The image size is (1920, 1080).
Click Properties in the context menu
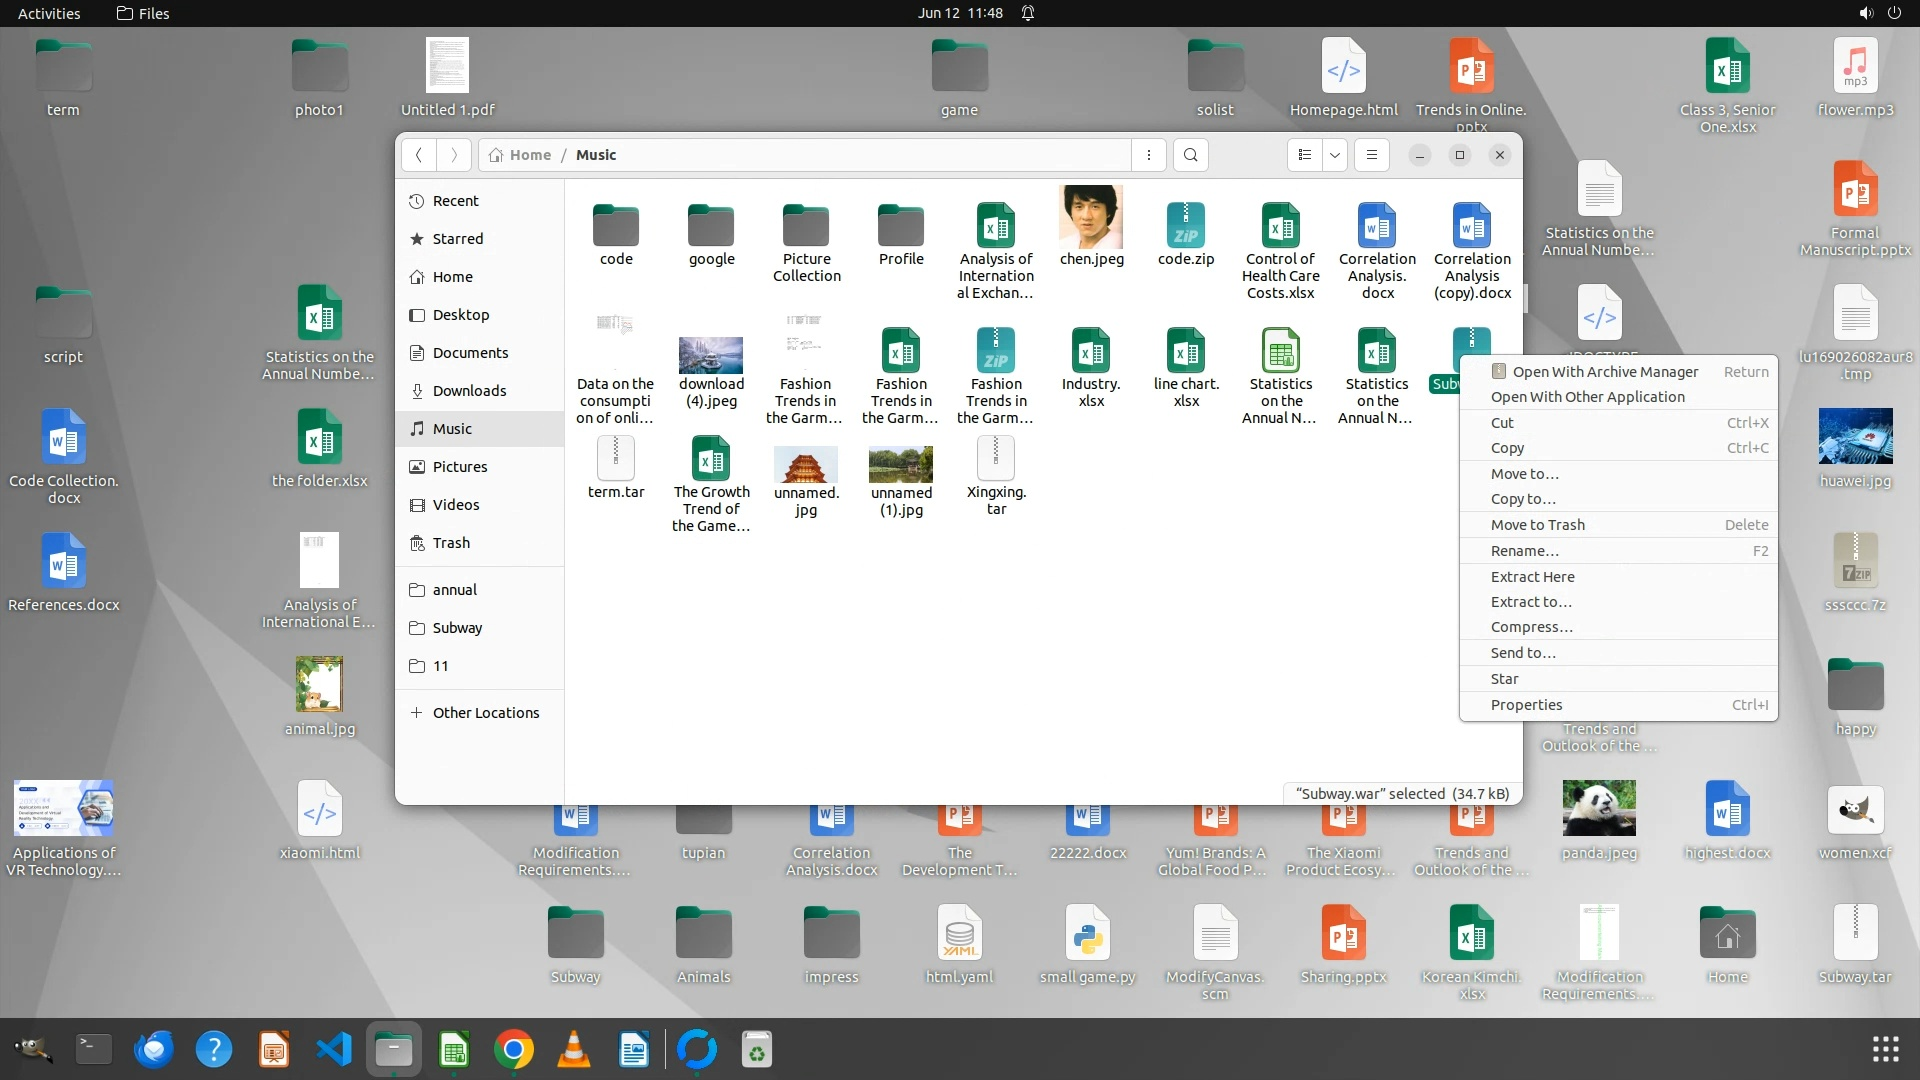pos(1526,705)
